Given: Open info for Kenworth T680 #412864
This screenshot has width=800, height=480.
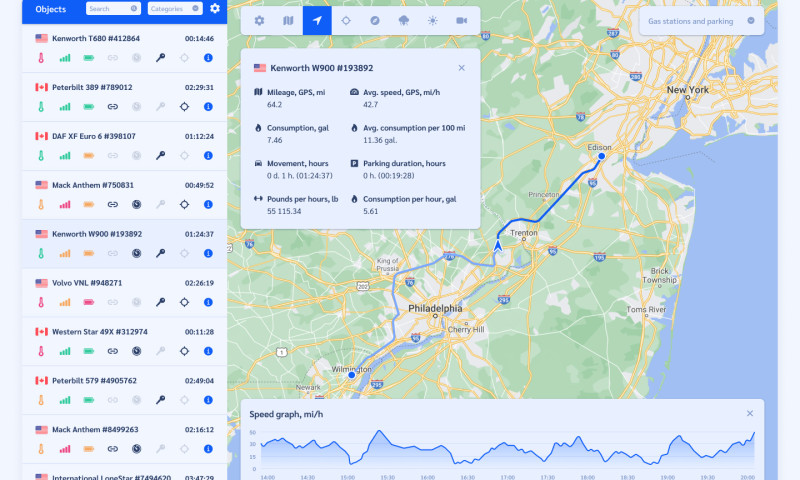Looking at the screenshot, I should point(208,58).
